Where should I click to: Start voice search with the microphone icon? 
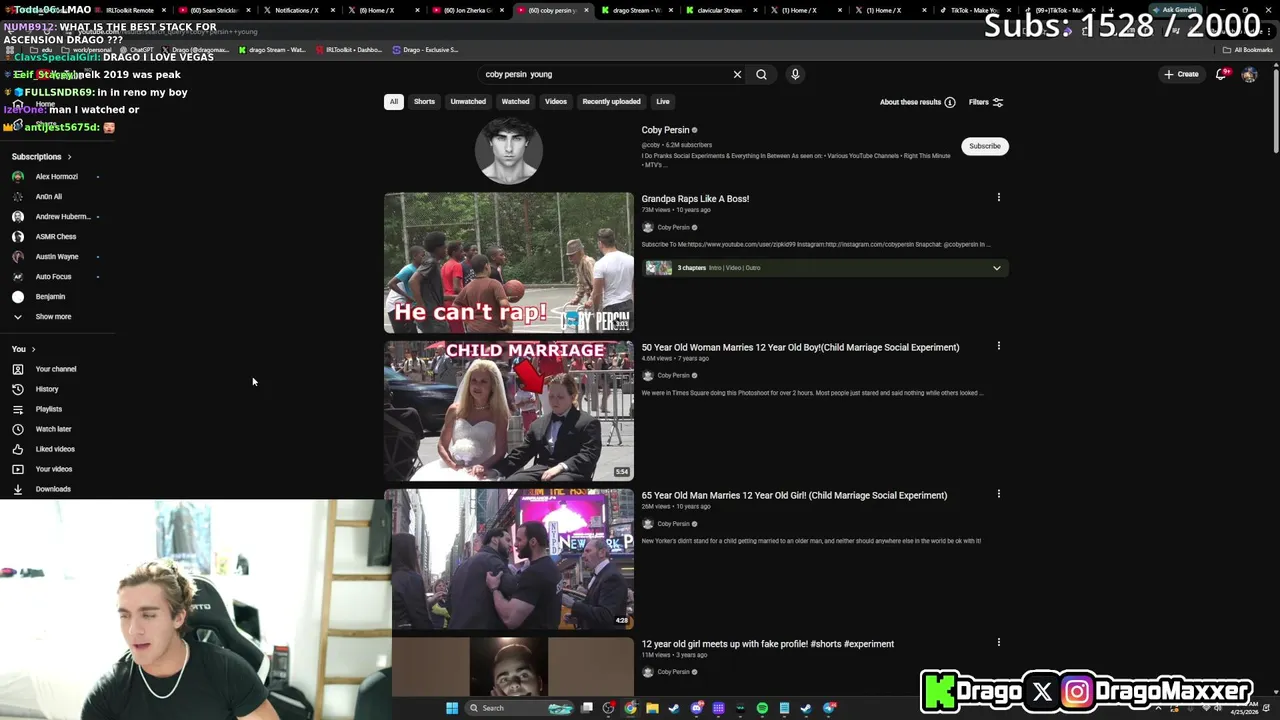pos(795,74)
